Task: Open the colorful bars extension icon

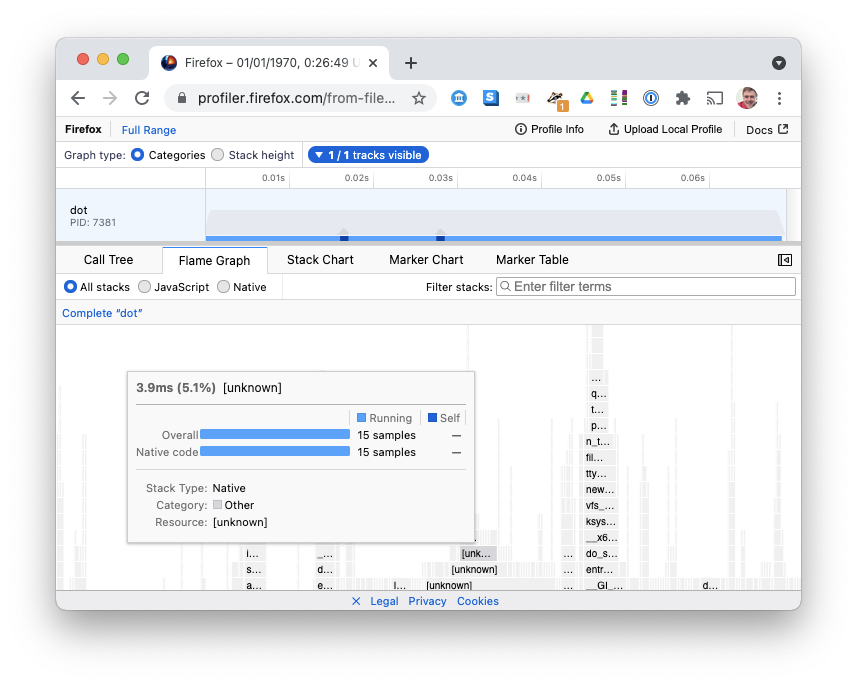Action: [x=619, y=98]
